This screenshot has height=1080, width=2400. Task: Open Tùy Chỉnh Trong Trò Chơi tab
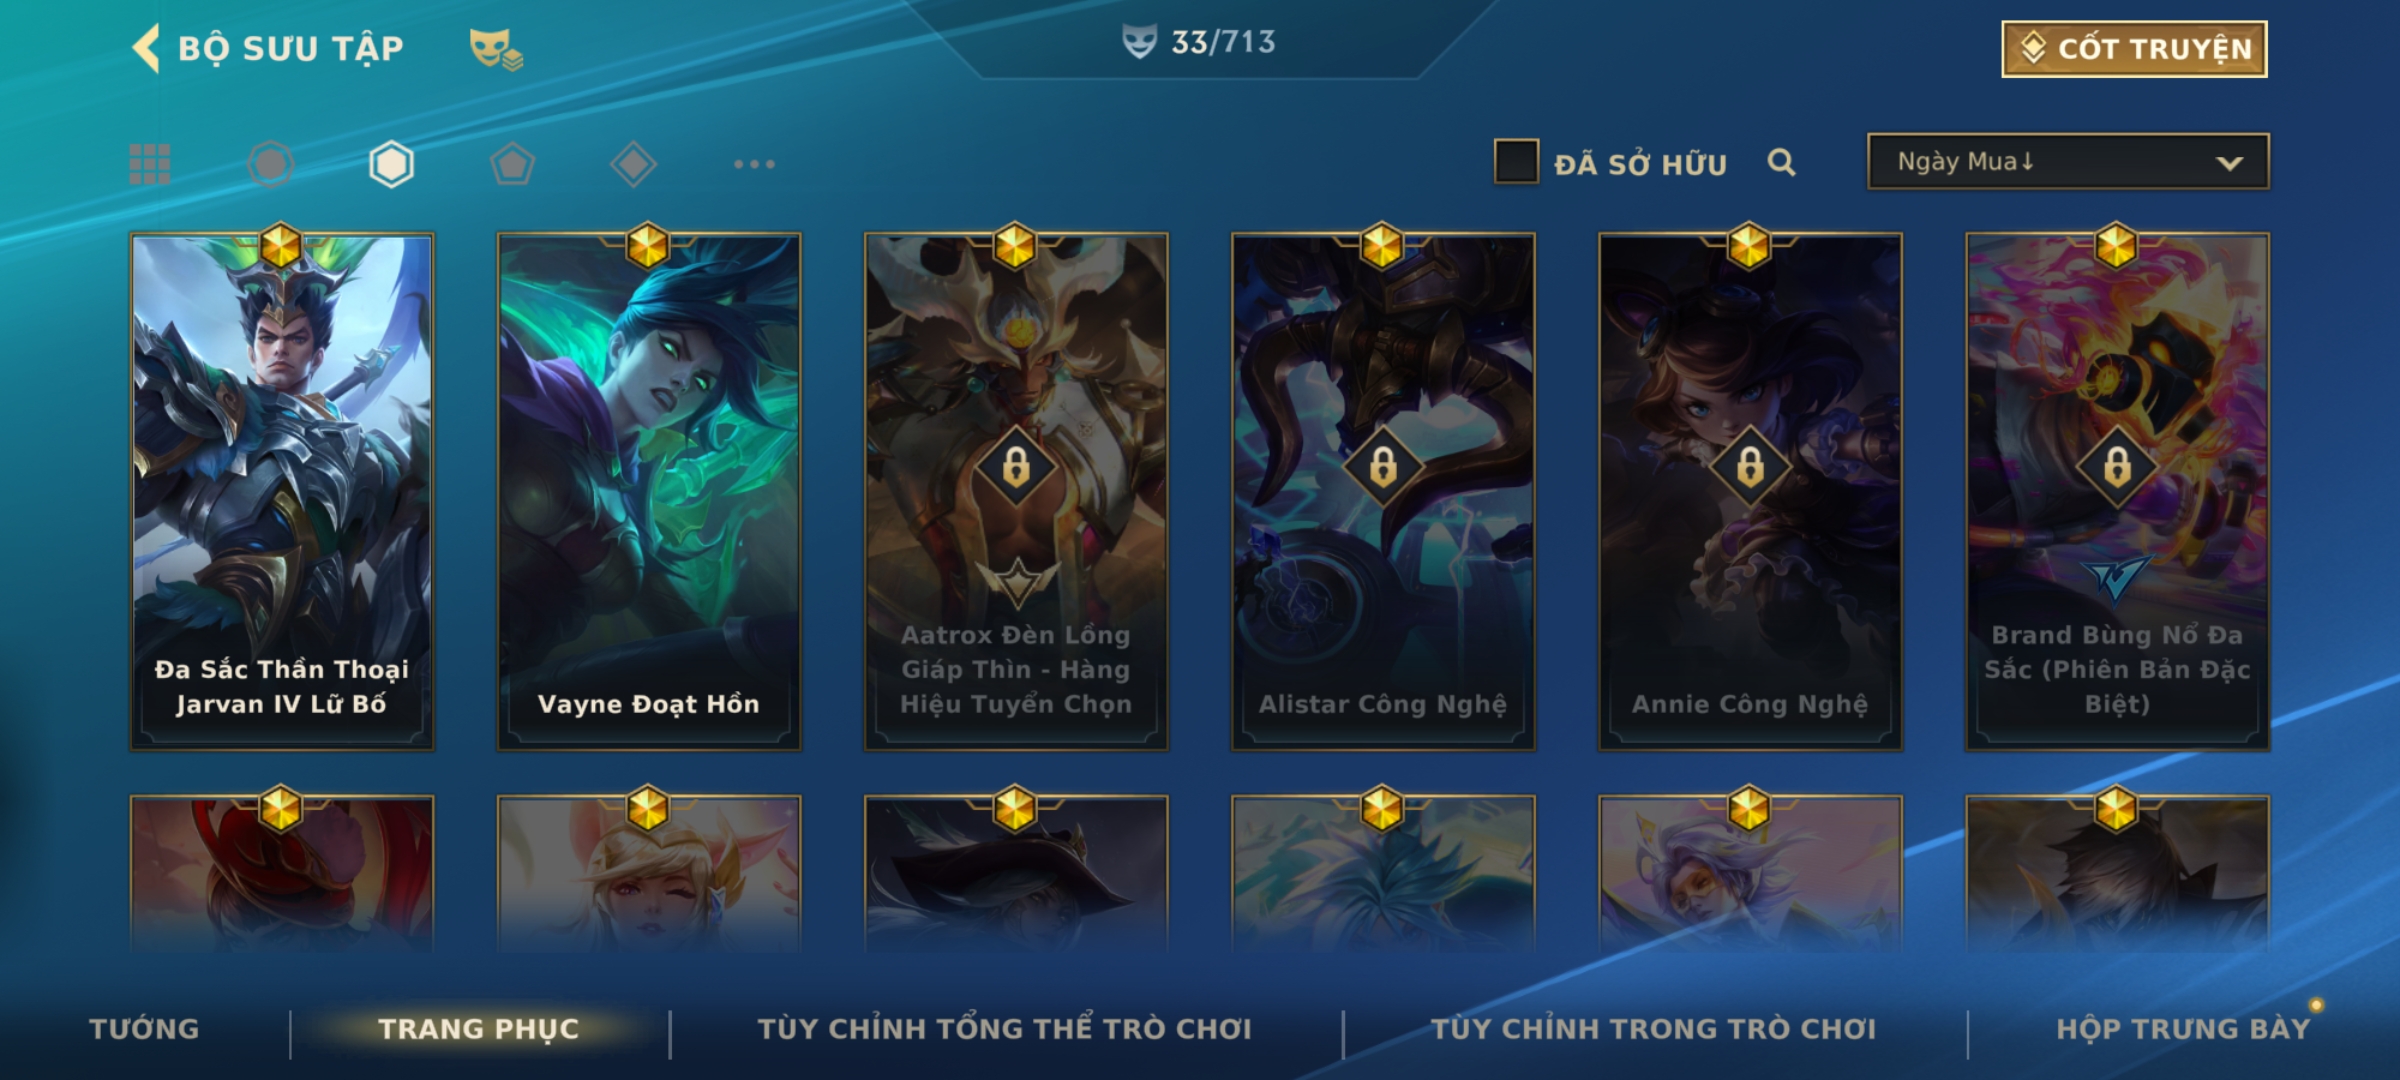[x=1653, y=1029]
